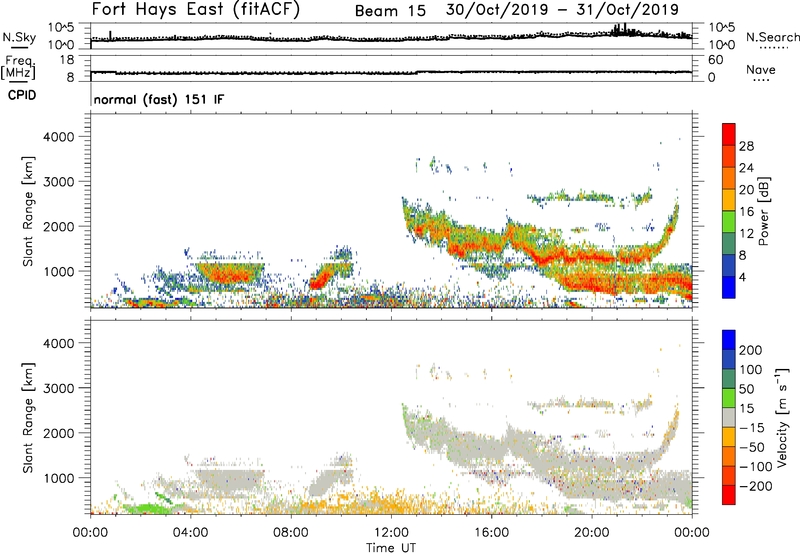
Task: Click the "60" tick on the Nave axis
Action: (716, 60)
